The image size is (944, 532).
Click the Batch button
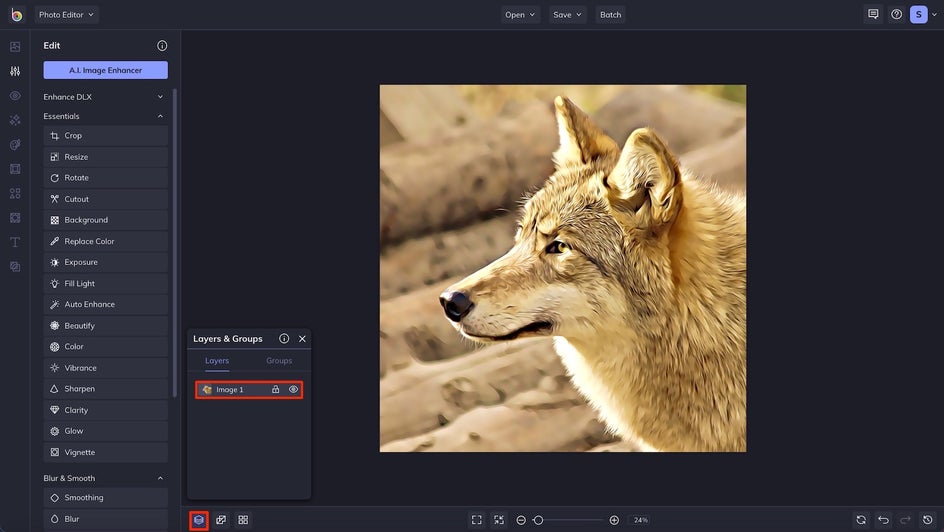pos(610,15)
